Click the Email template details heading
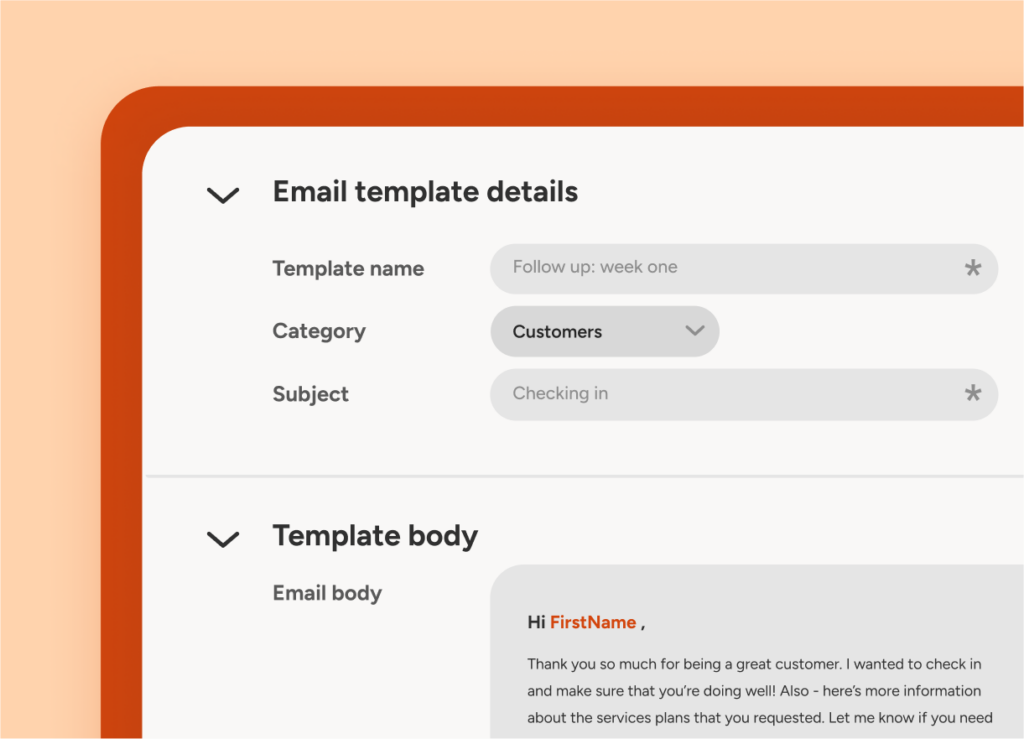 [425, 192]
